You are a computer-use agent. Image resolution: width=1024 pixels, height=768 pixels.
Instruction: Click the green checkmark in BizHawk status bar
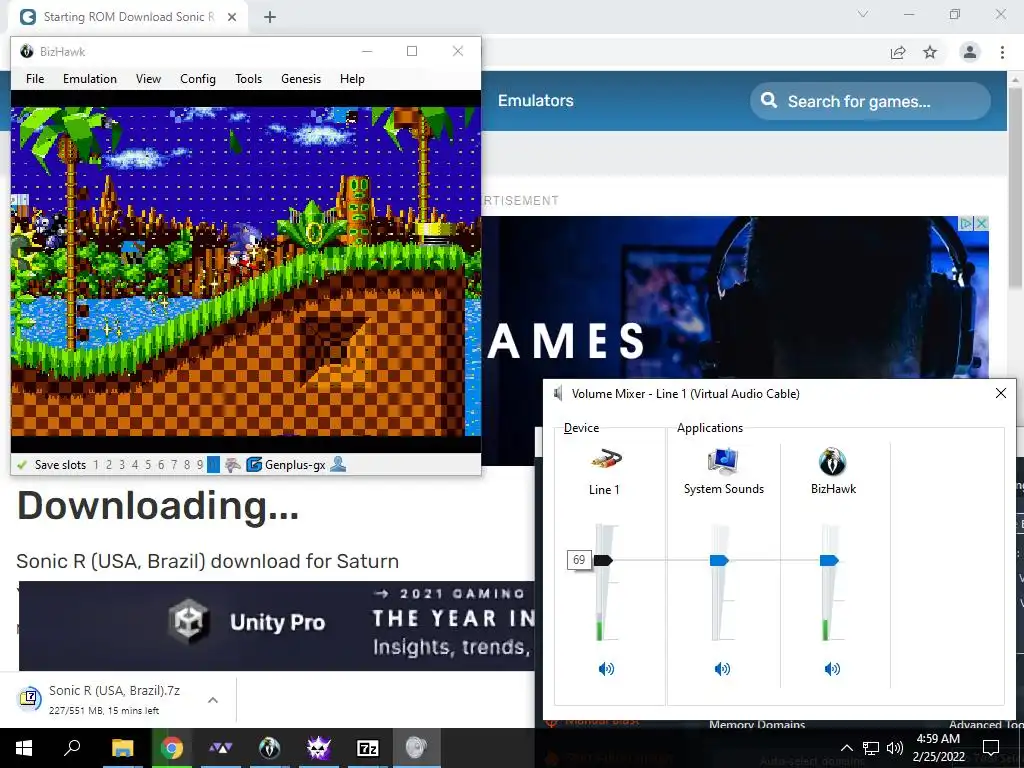point(22,465)
